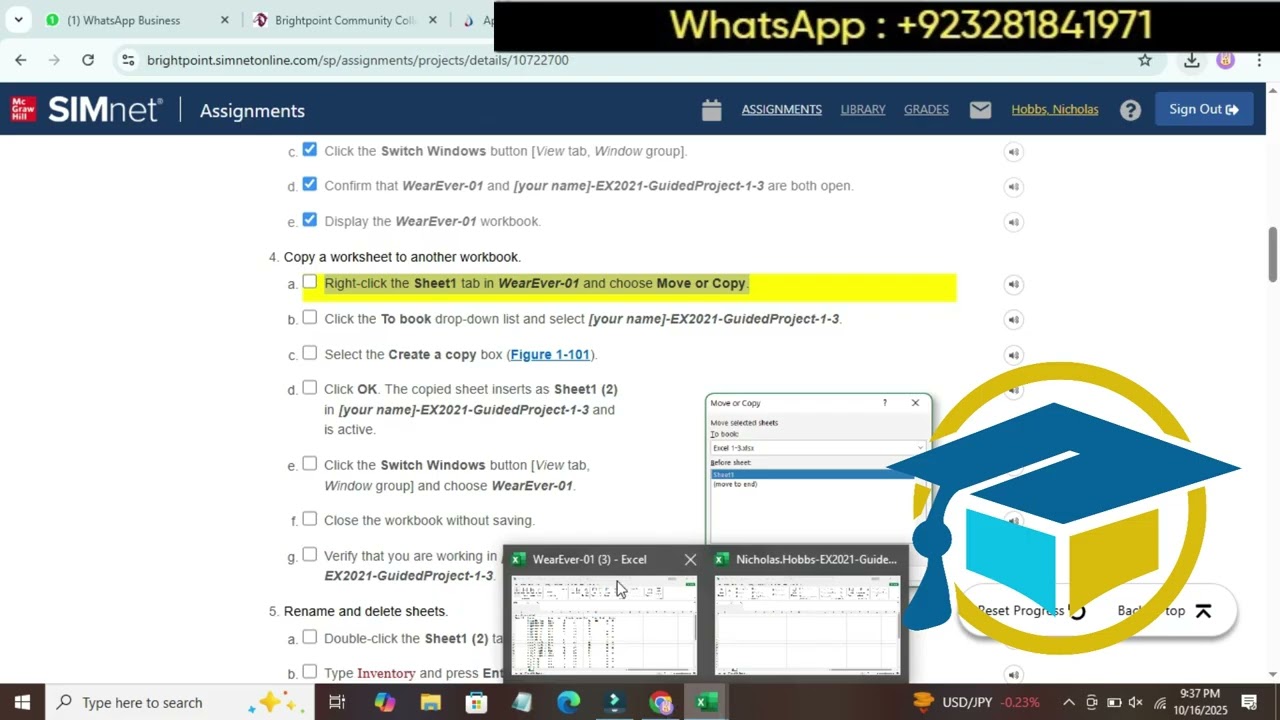Open Microsoft Edge from the taskbar
Image resolution: width=1280 pixels, height=720 pixels.
[568, 702]
